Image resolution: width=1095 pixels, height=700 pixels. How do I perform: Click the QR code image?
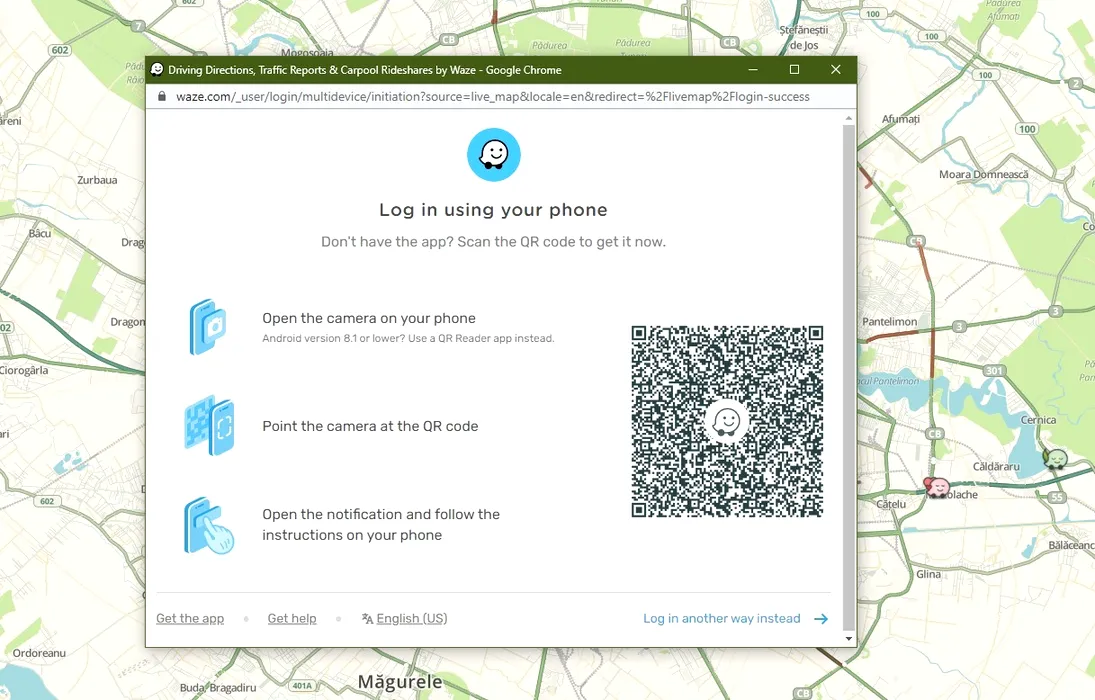pyautogui.click(x=727, y=421)
